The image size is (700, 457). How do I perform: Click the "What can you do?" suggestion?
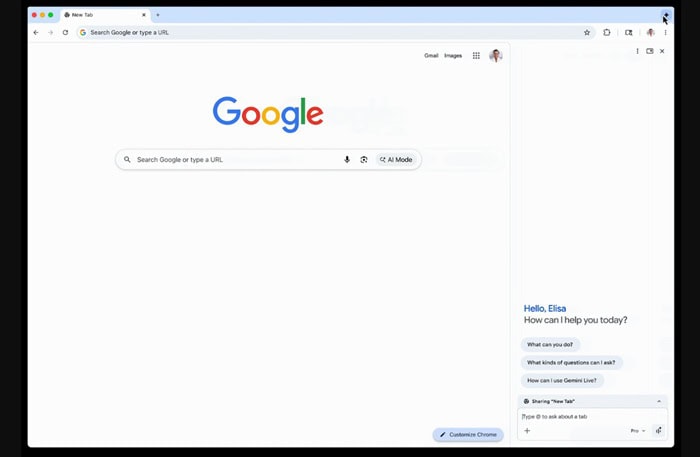click(550, 345)
